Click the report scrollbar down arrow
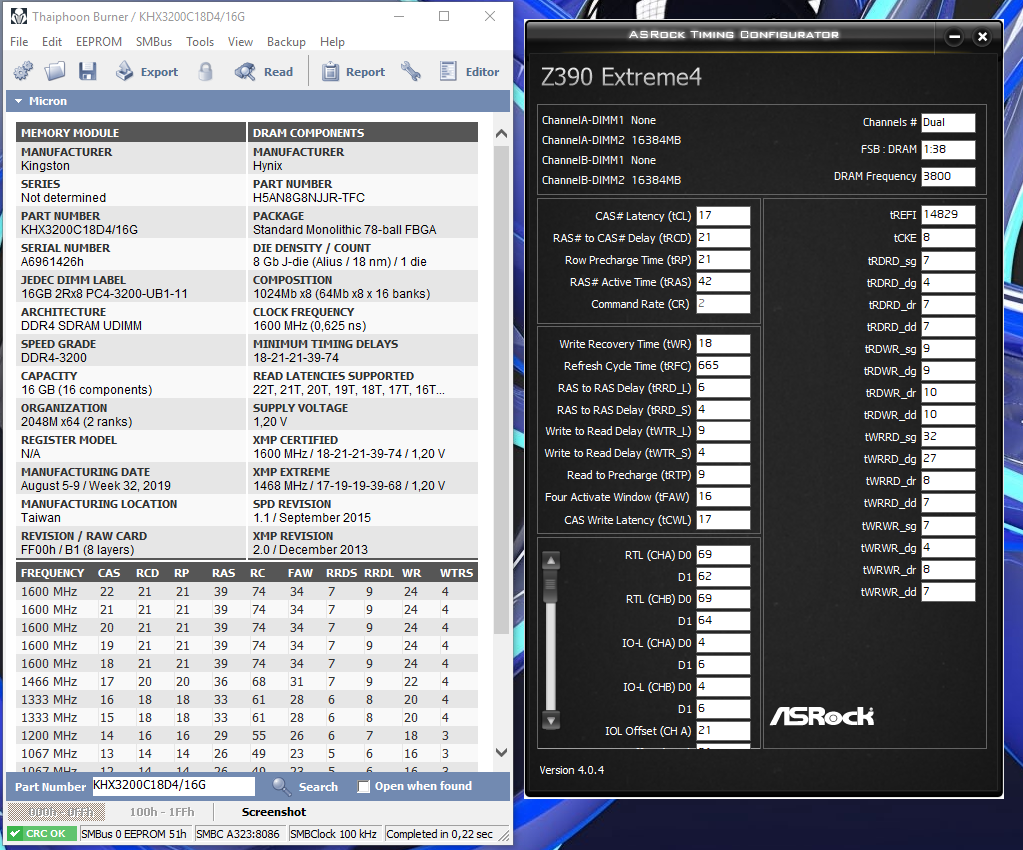Viewport: 1023px width, 850px height. [x=501, y=752]
